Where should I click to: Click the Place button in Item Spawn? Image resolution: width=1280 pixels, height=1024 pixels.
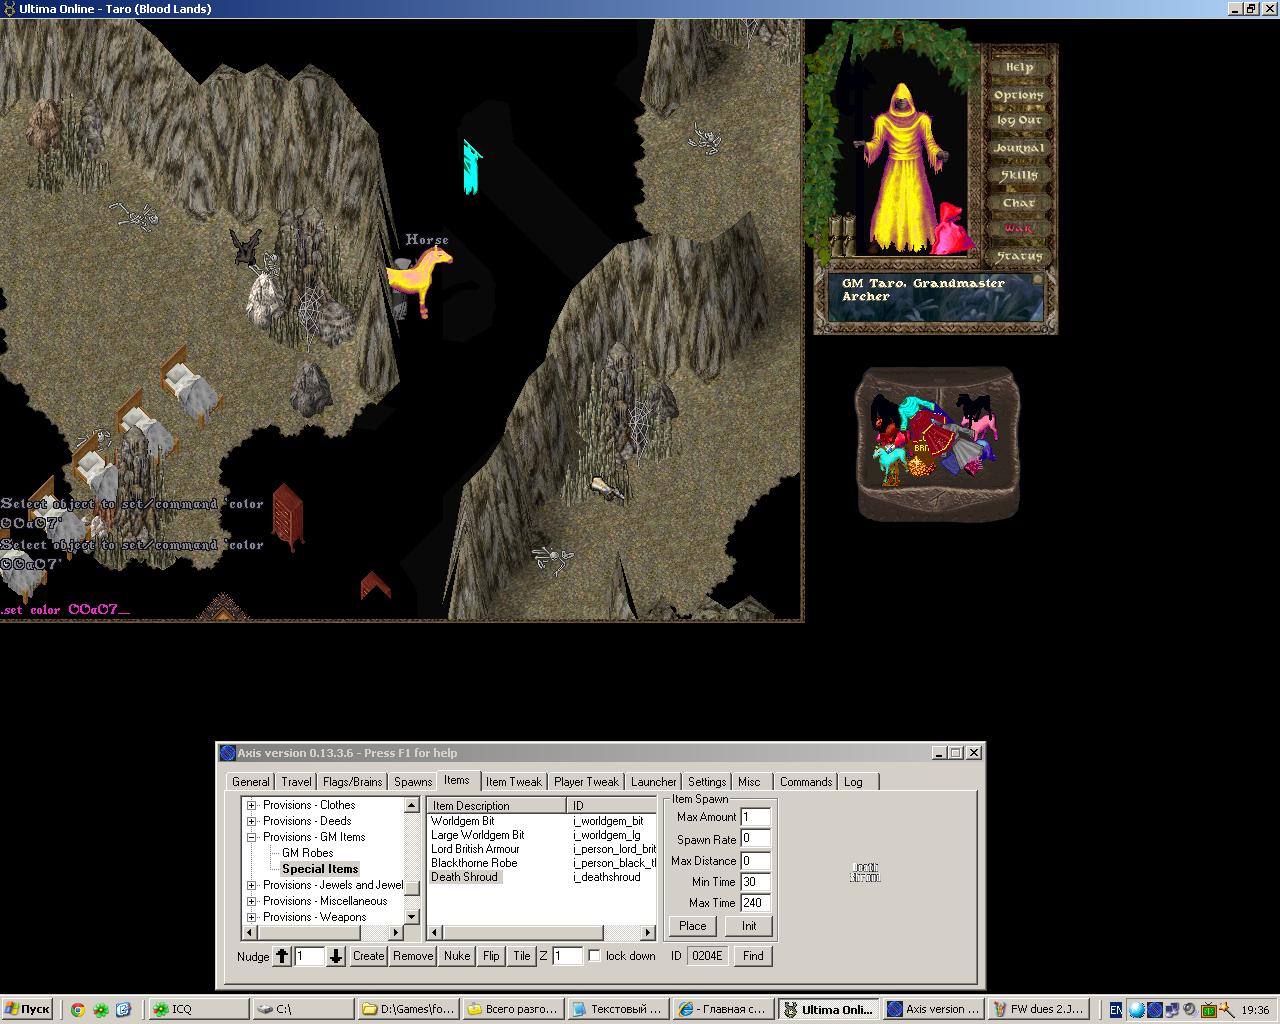[693, 926]
